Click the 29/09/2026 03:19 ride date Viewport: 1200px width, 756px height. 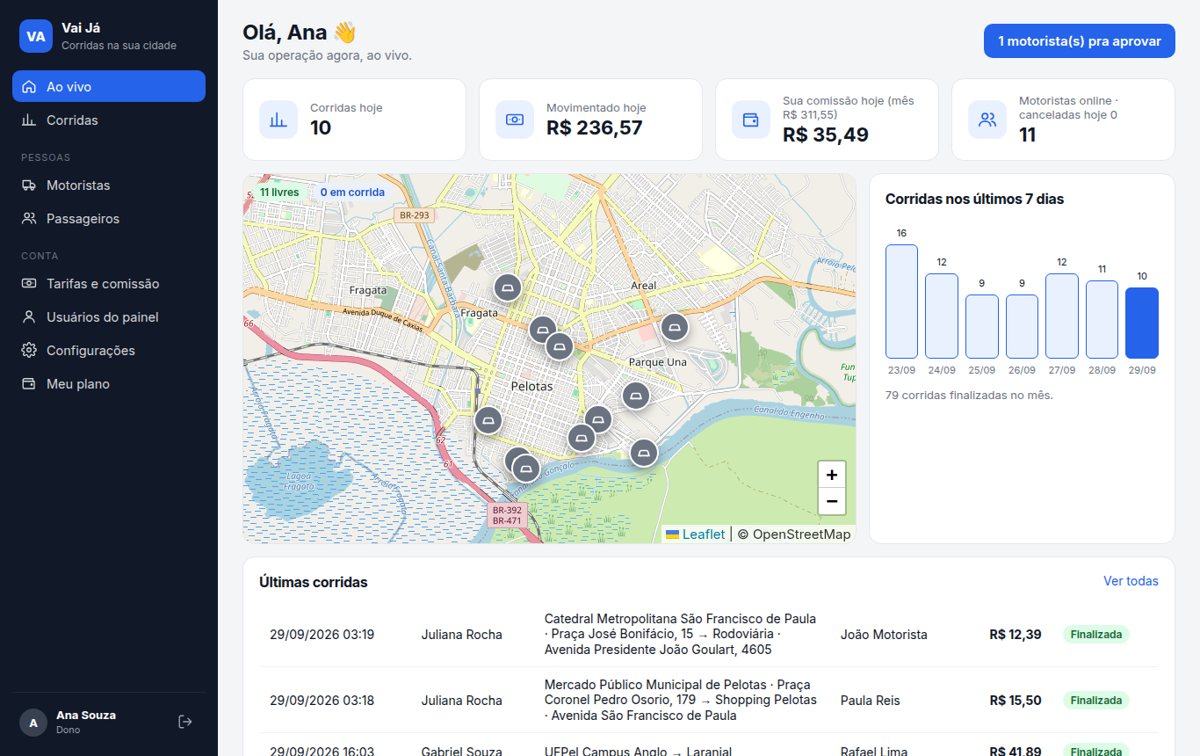tap(322, 634)
